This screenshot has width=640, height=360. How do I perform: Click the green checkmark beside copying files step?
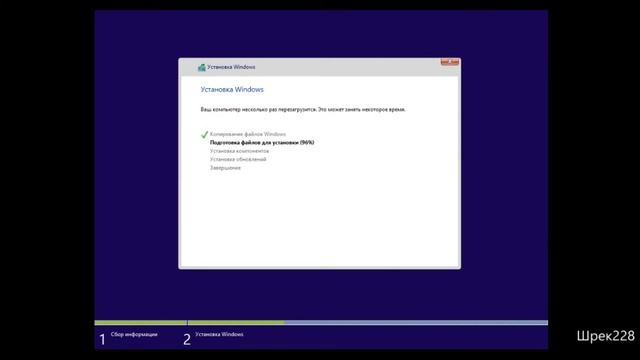pyautogui.click(x=204, y=134)
